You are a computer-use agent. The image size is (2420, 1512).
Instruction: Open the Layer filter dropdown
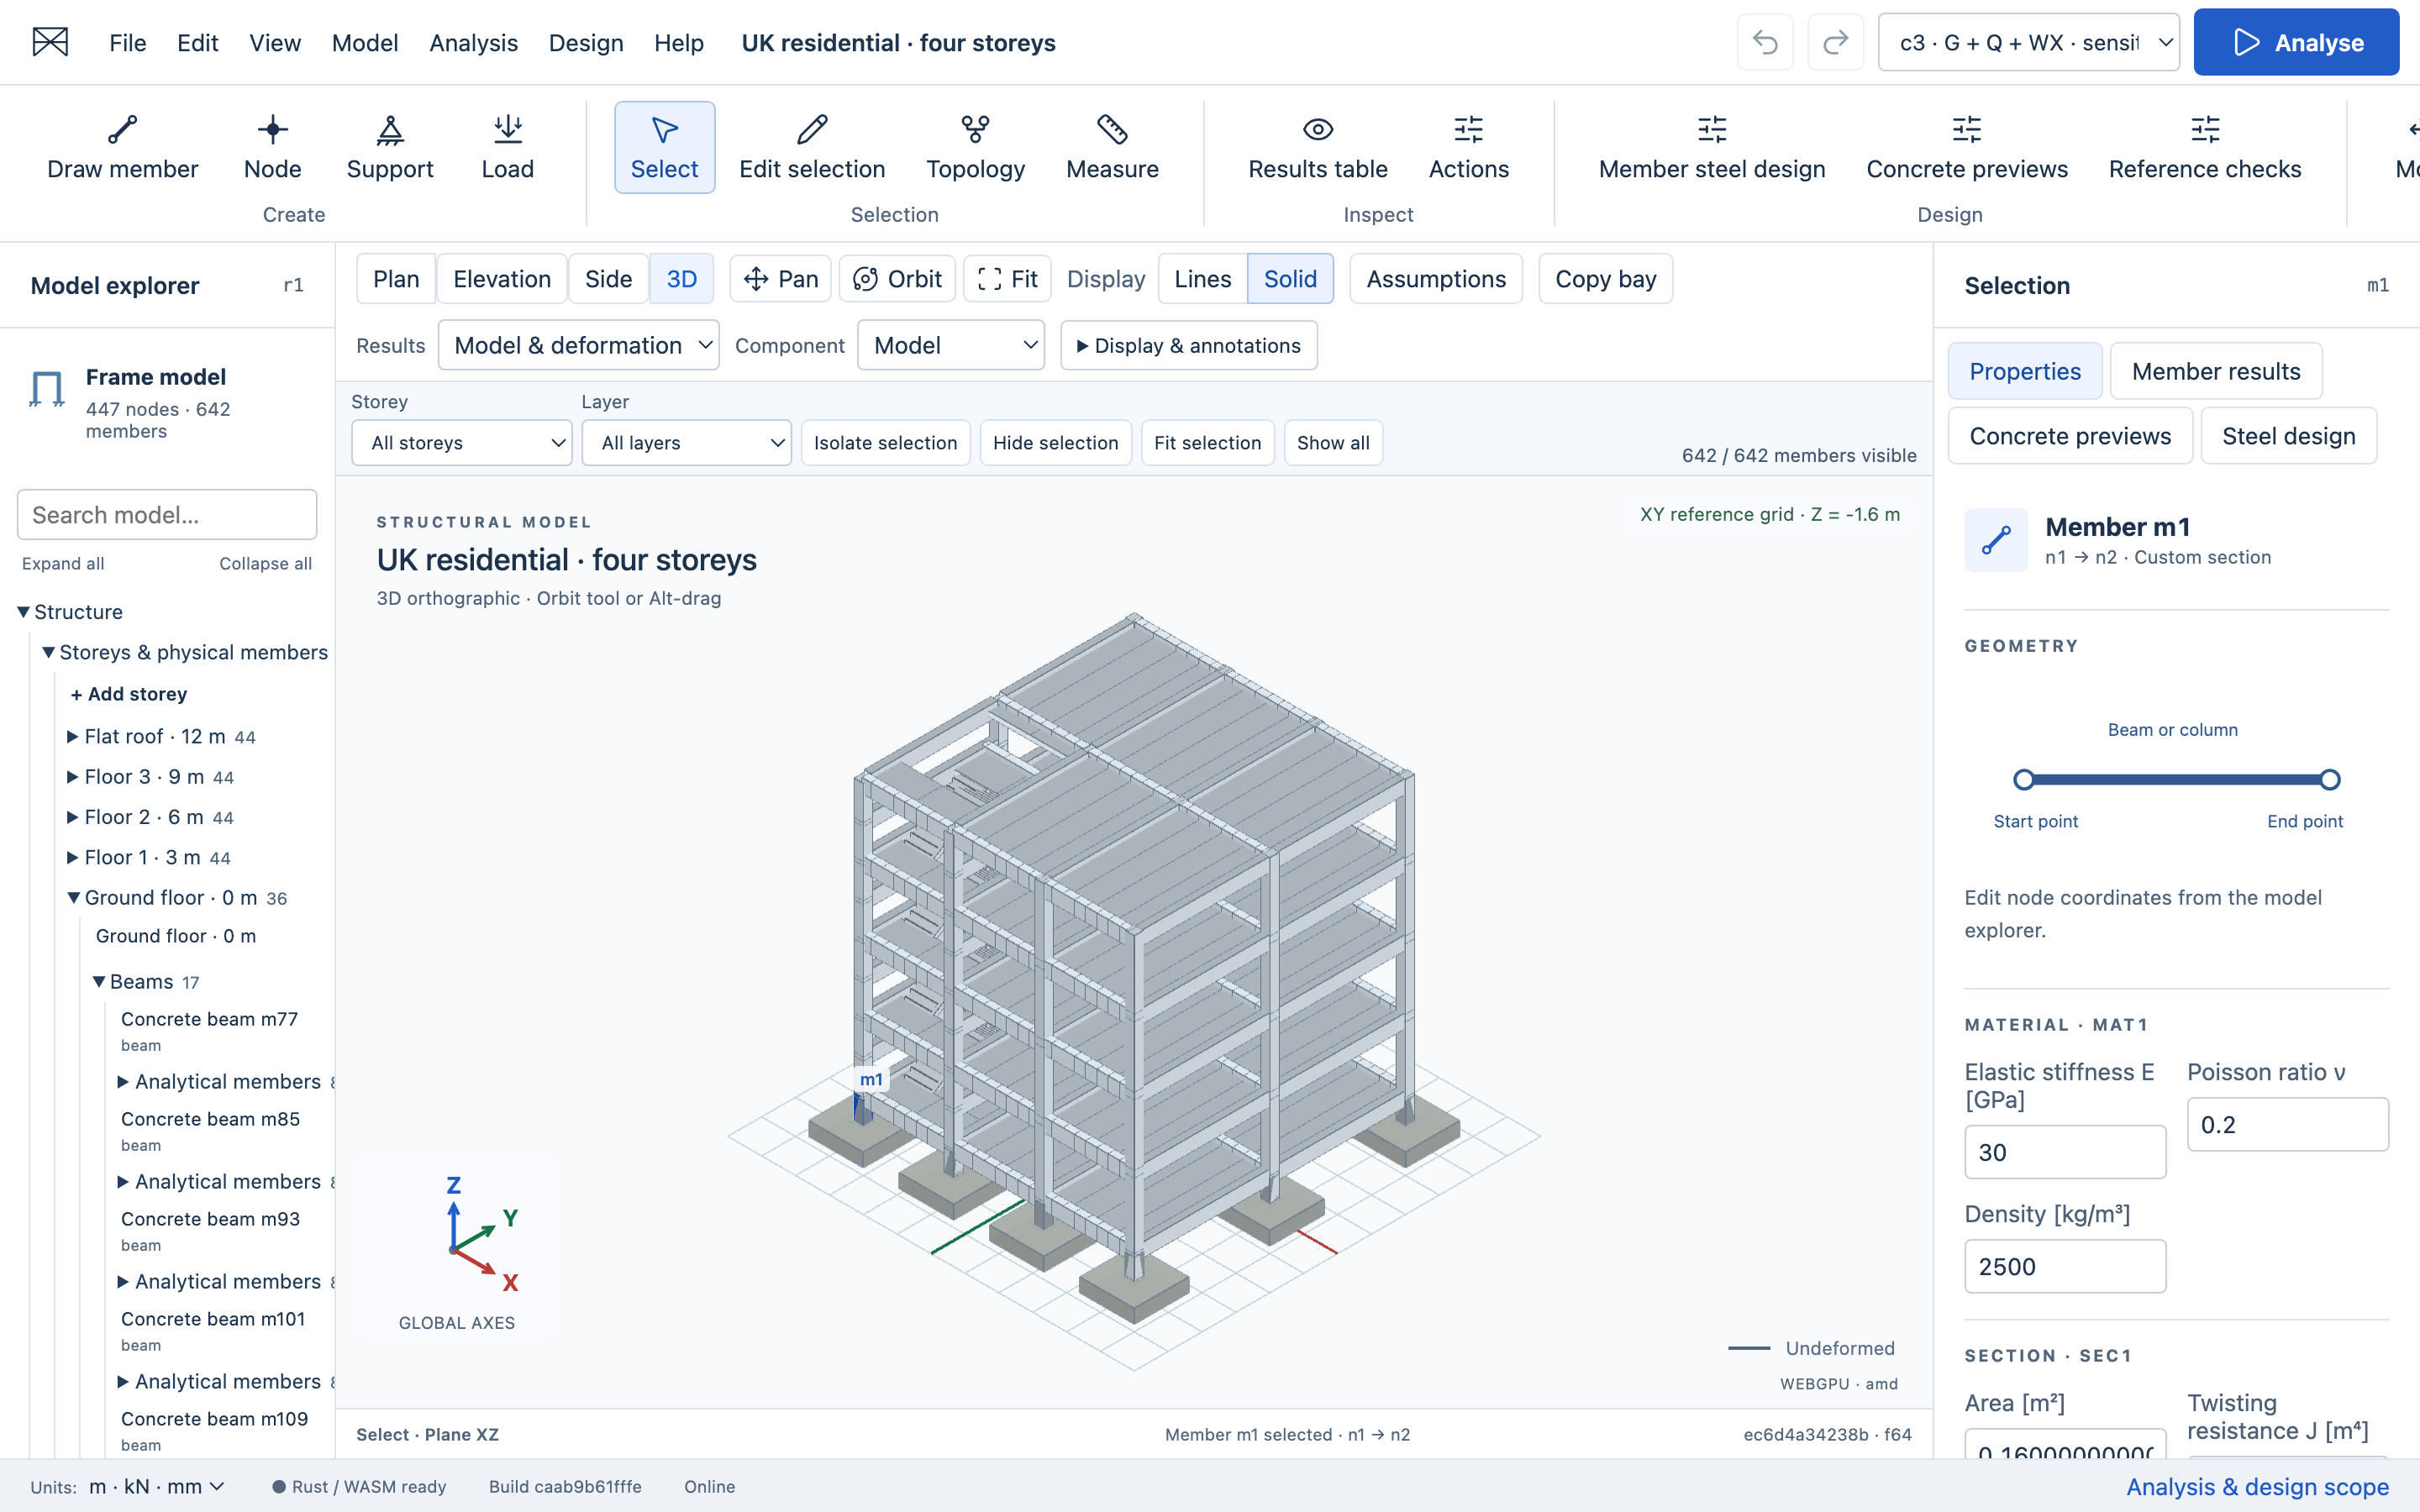tap(687, 442)
